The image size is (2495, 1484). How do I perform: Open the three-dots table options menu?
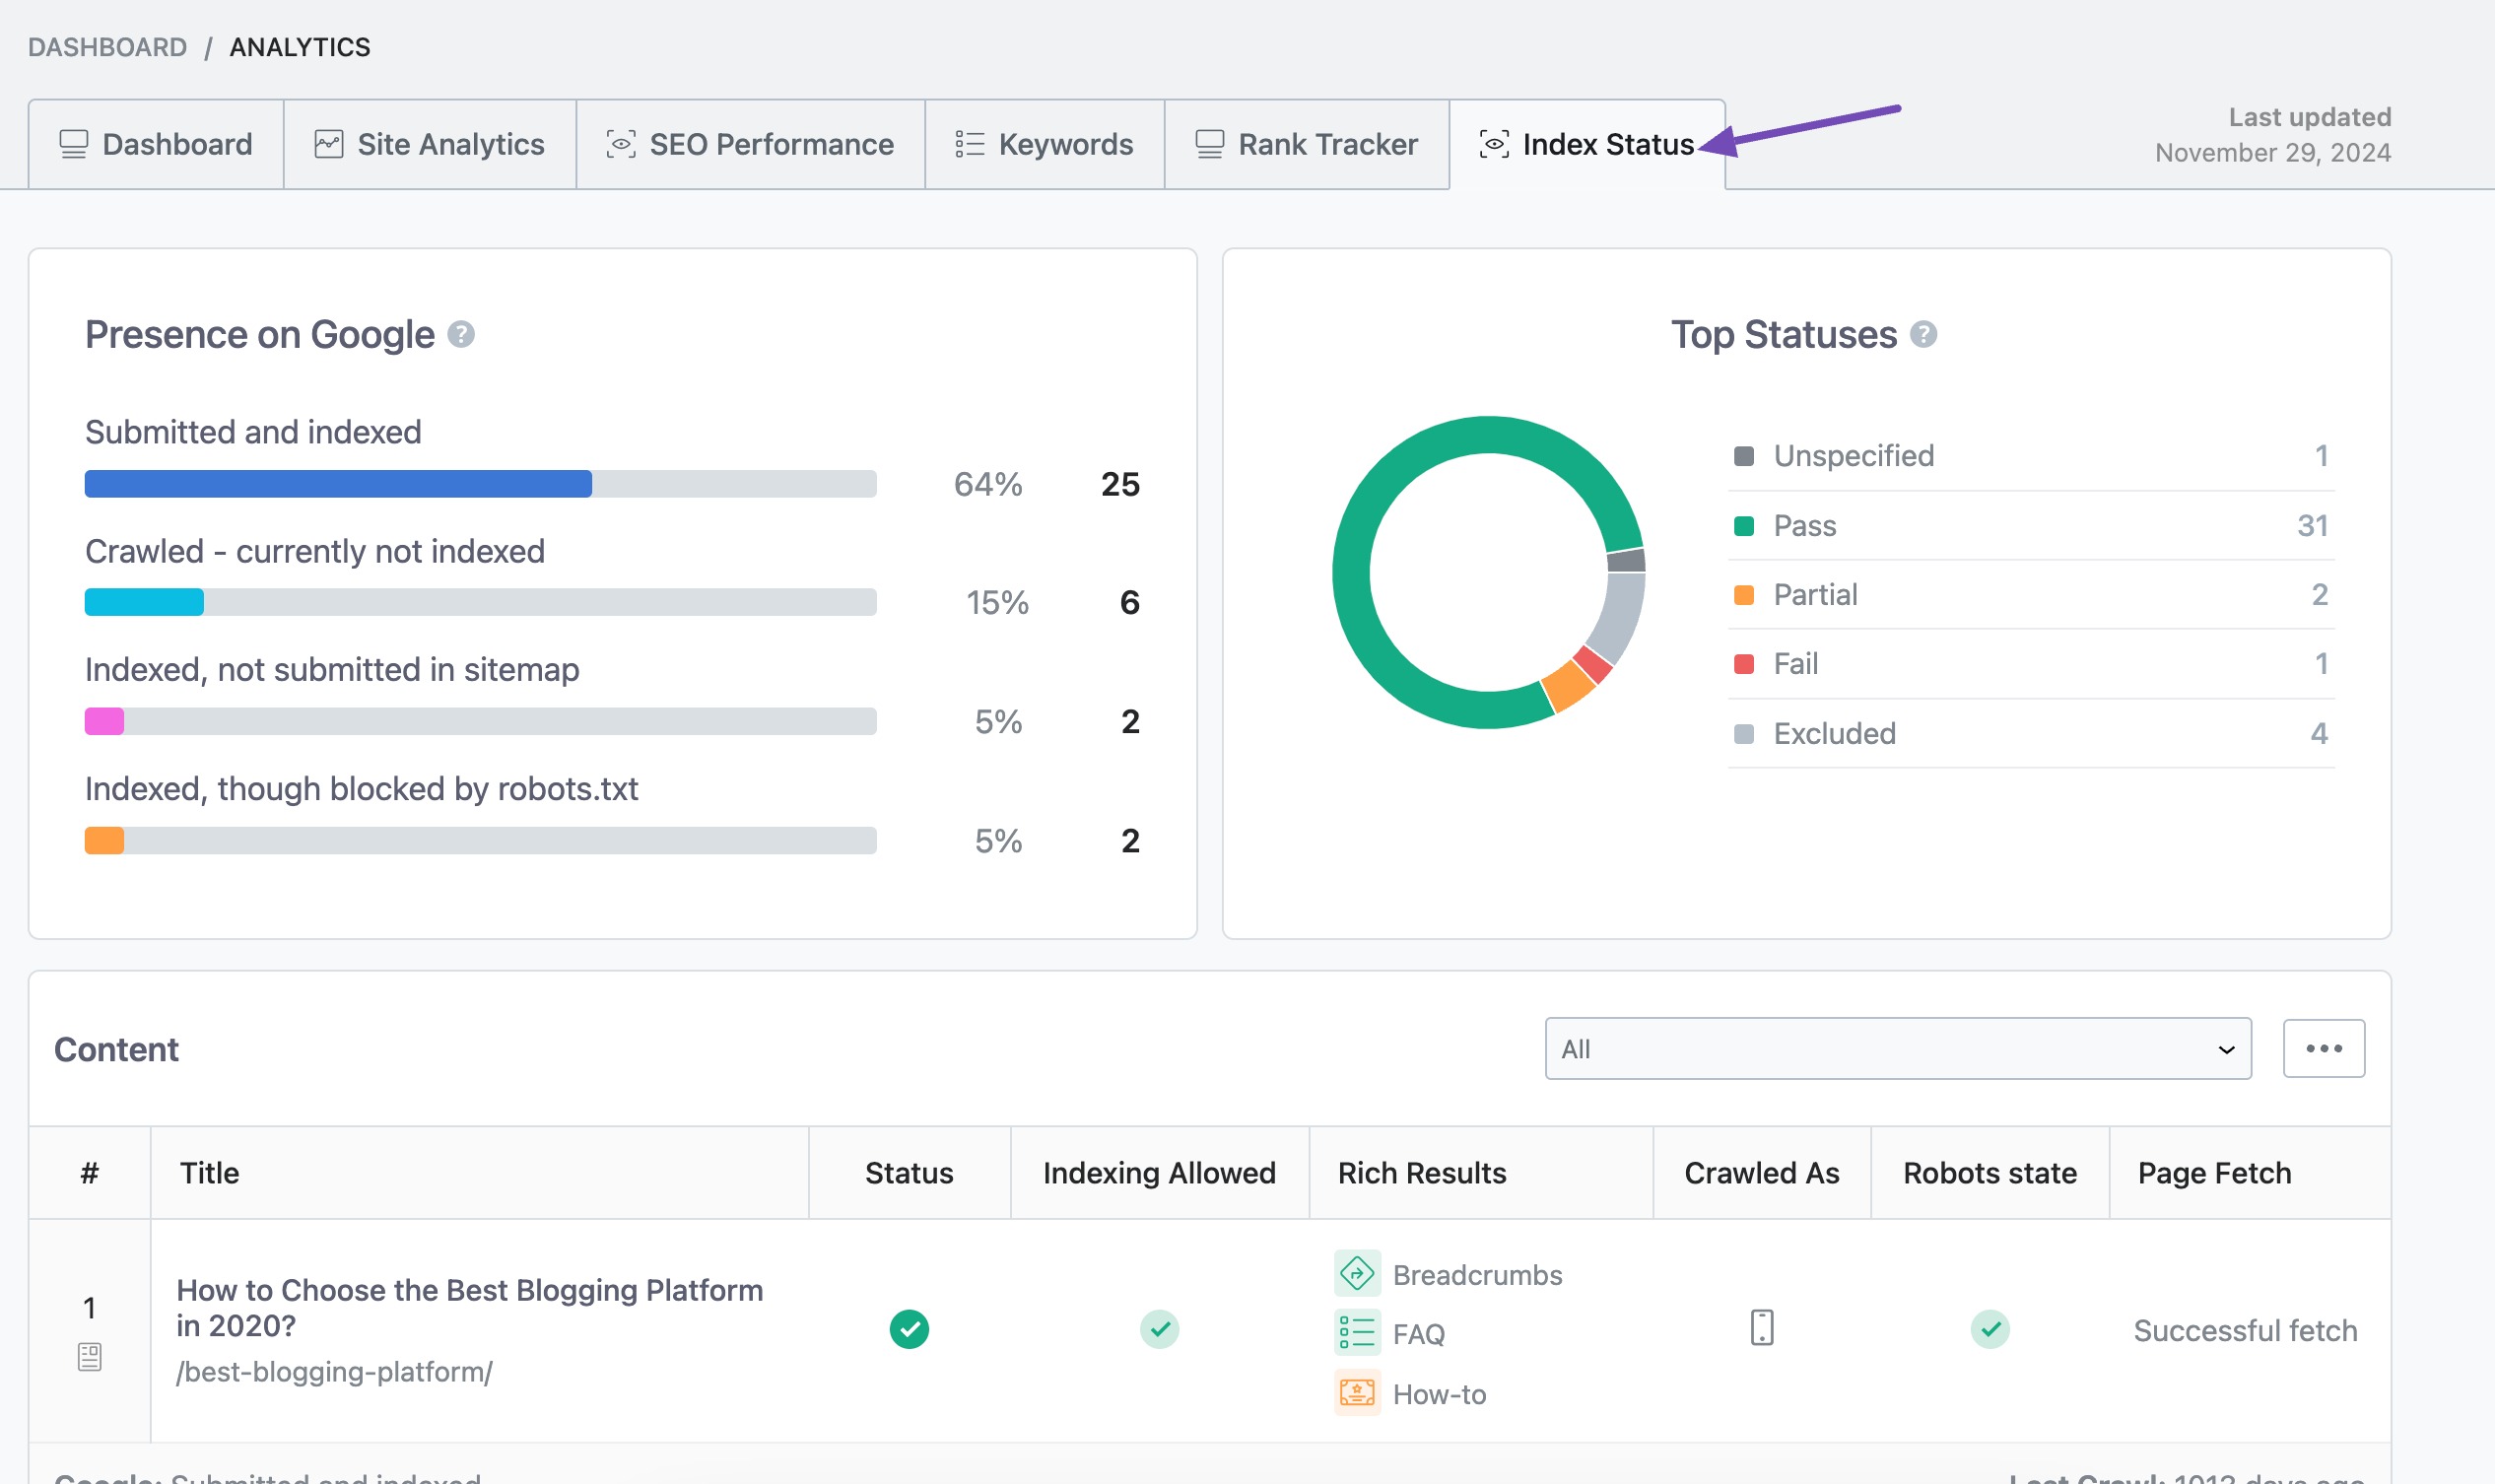(x=2323, y=1049)
